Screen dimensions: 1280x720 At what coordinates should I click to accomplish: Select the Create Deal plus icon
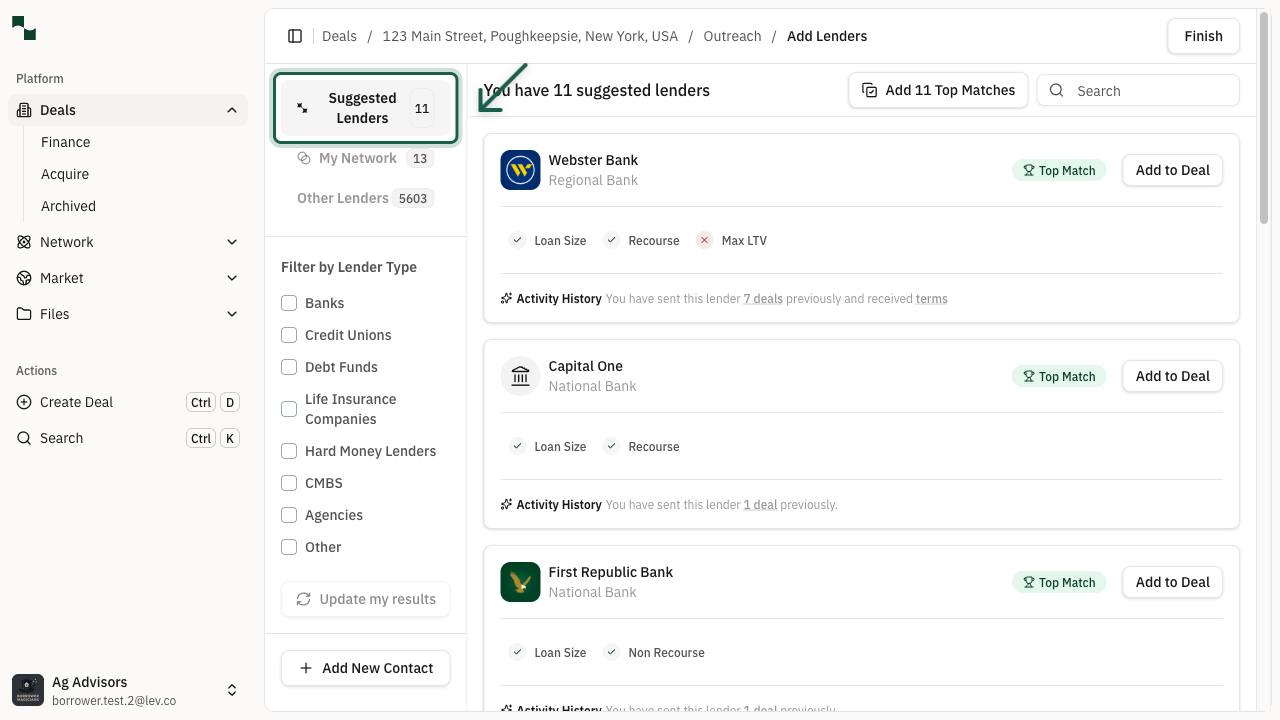(24, 402)
